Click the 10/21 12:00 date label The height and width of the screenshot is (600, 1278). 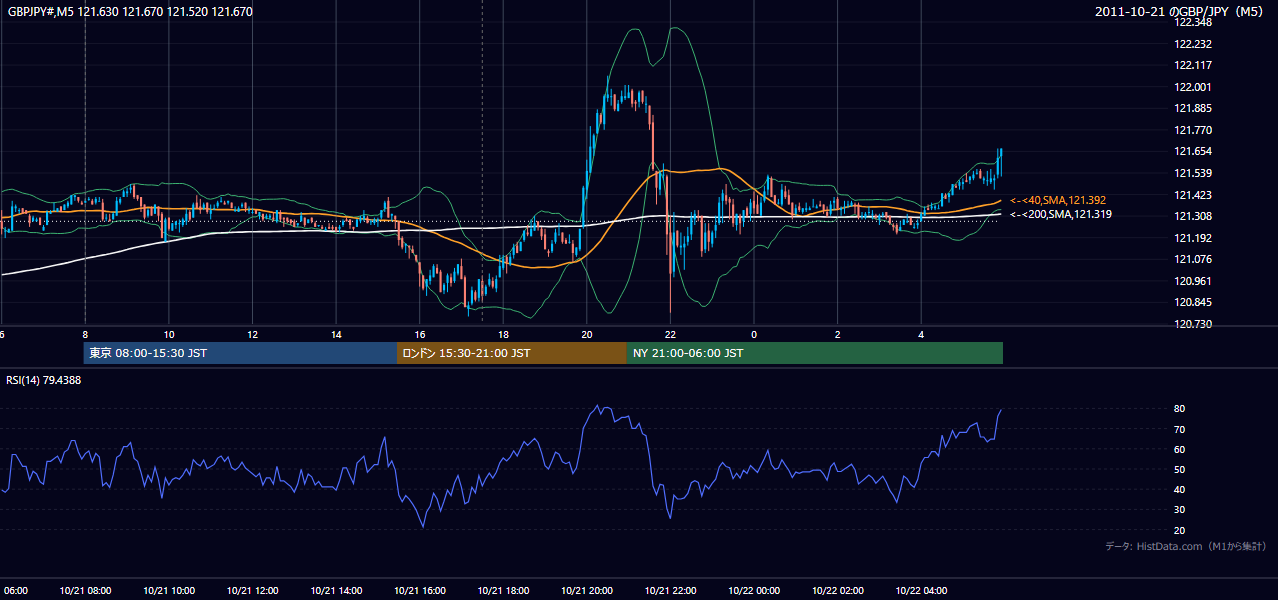click(x=252, y=590)
